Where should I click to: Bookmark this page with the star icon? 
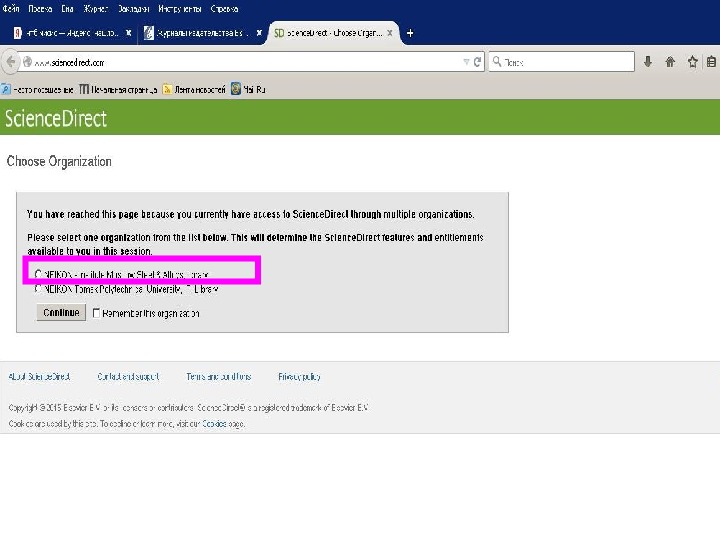(692, 62)
